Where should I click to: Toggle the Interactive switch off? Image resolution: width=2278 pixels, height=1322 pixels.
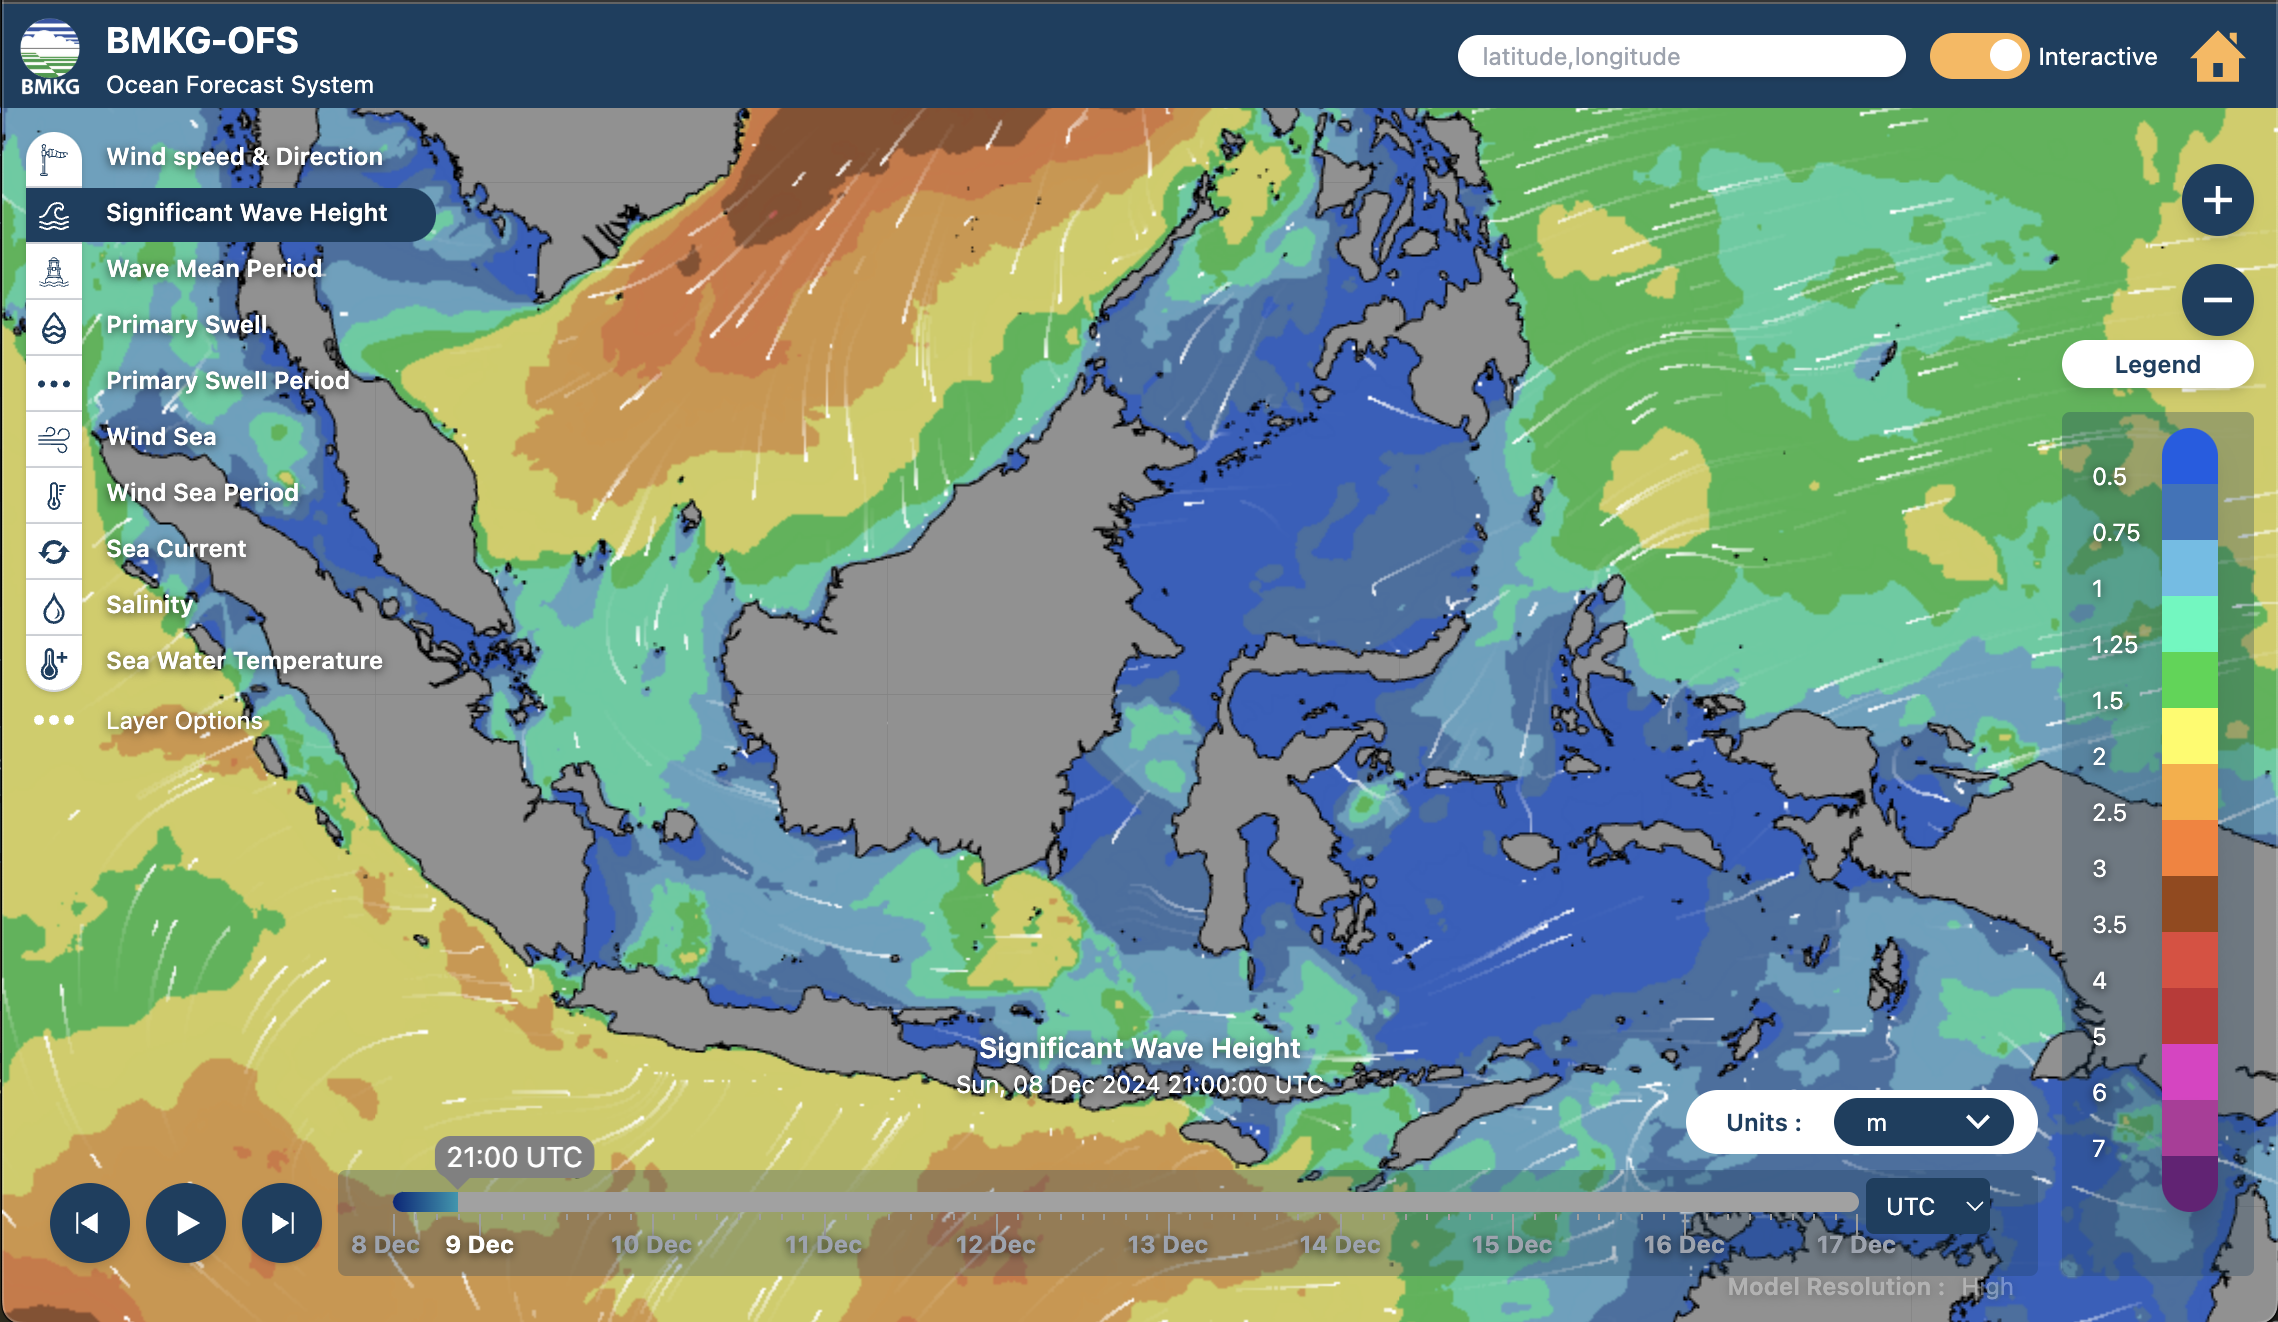click(x=1979, y=56)
